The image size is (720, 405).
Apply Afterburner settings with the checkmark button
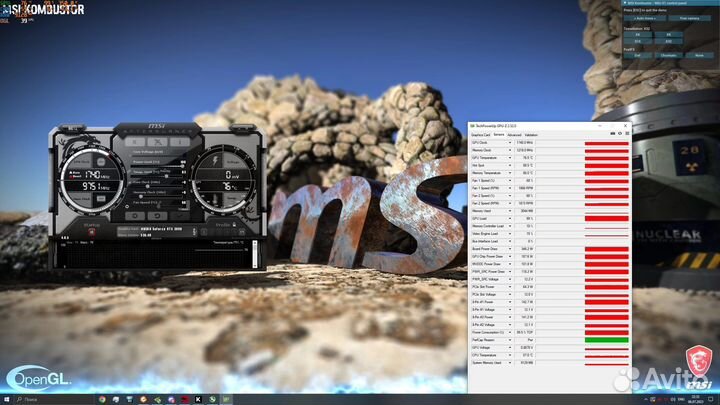pyautogui.click(x=180, y=216)
